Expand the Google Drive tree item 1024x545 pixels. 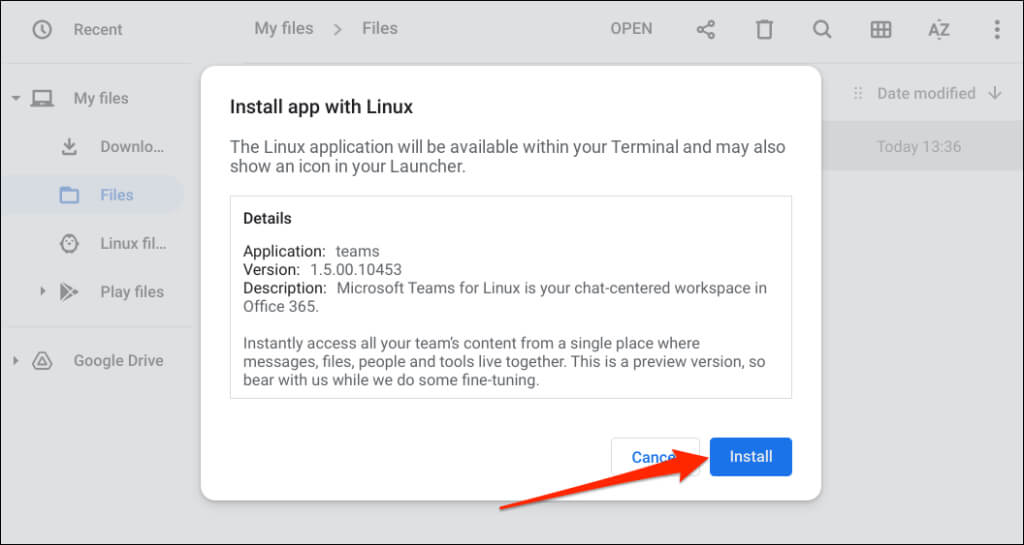pos(16,361)
